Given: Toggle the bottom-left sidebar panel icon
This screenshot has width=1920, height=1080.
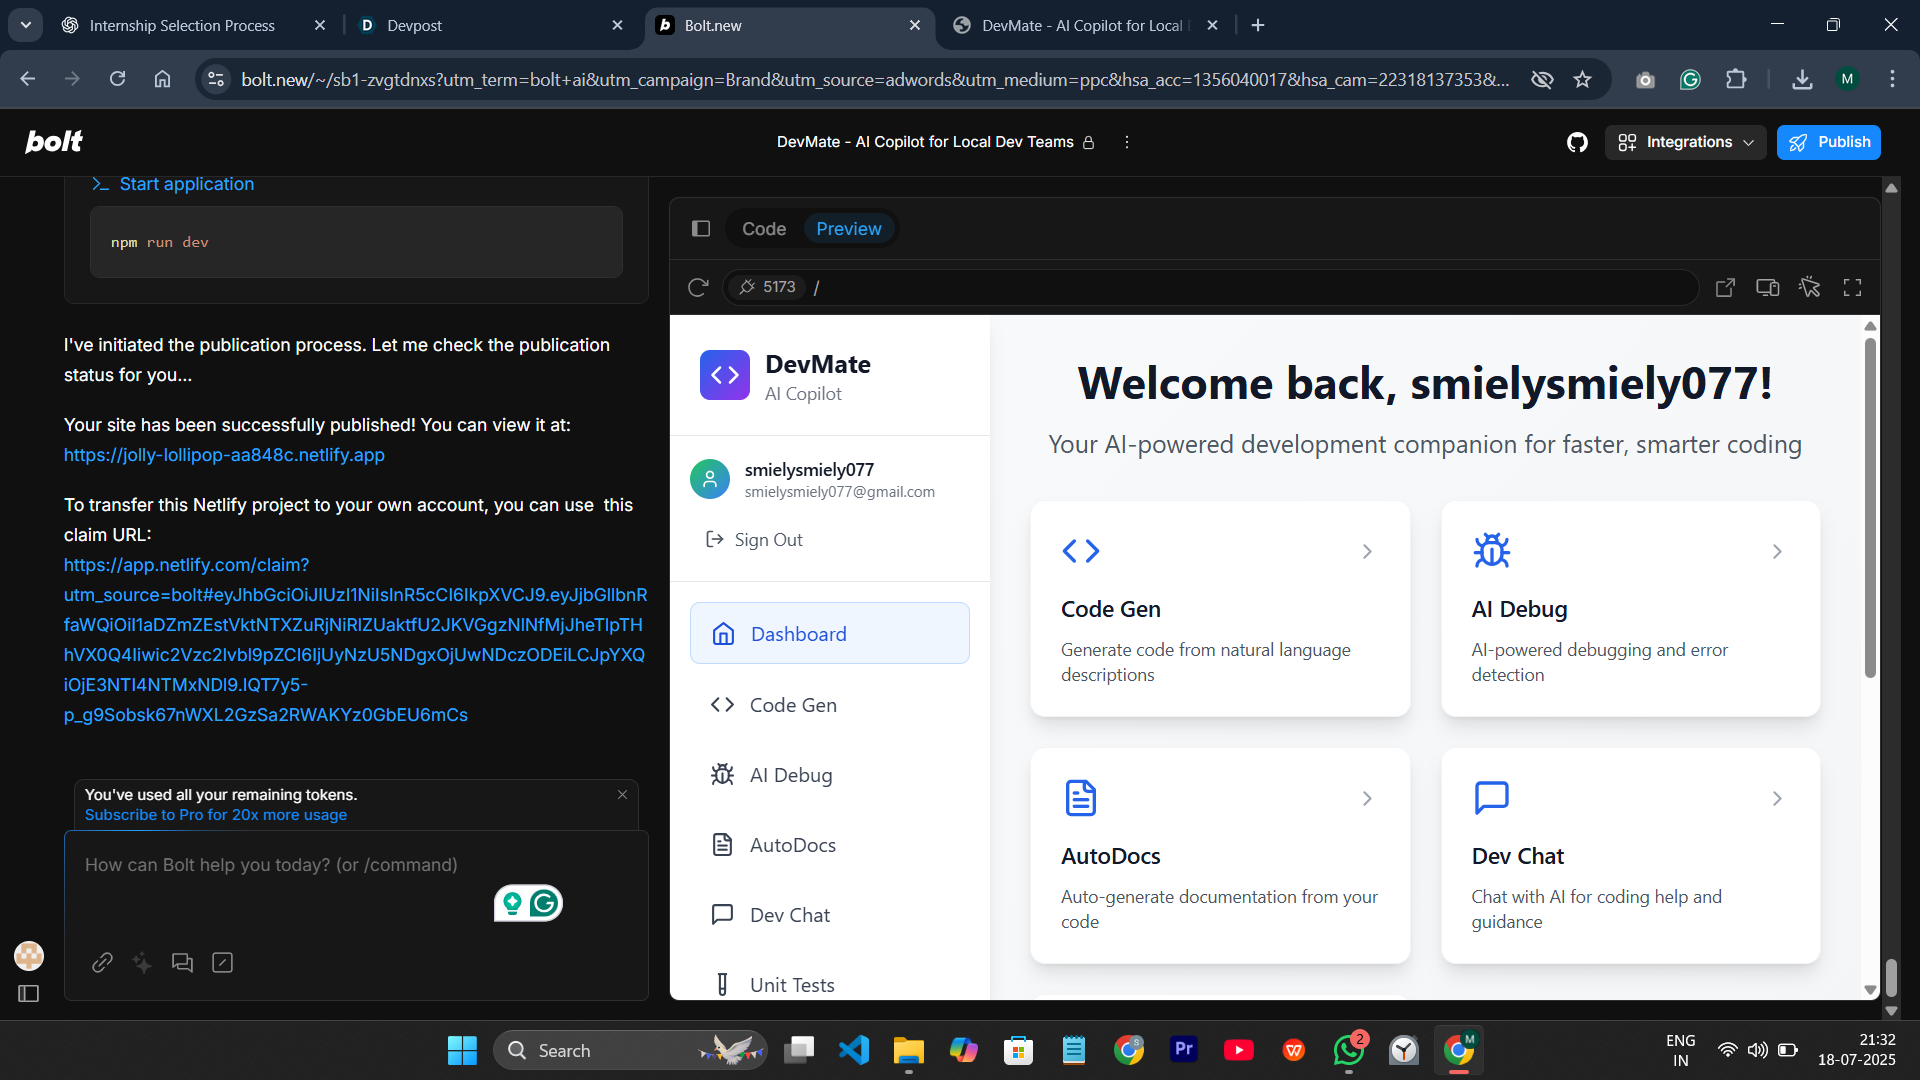Looking at the screenshot, I should pyautogui.click(x=28, y=993).
